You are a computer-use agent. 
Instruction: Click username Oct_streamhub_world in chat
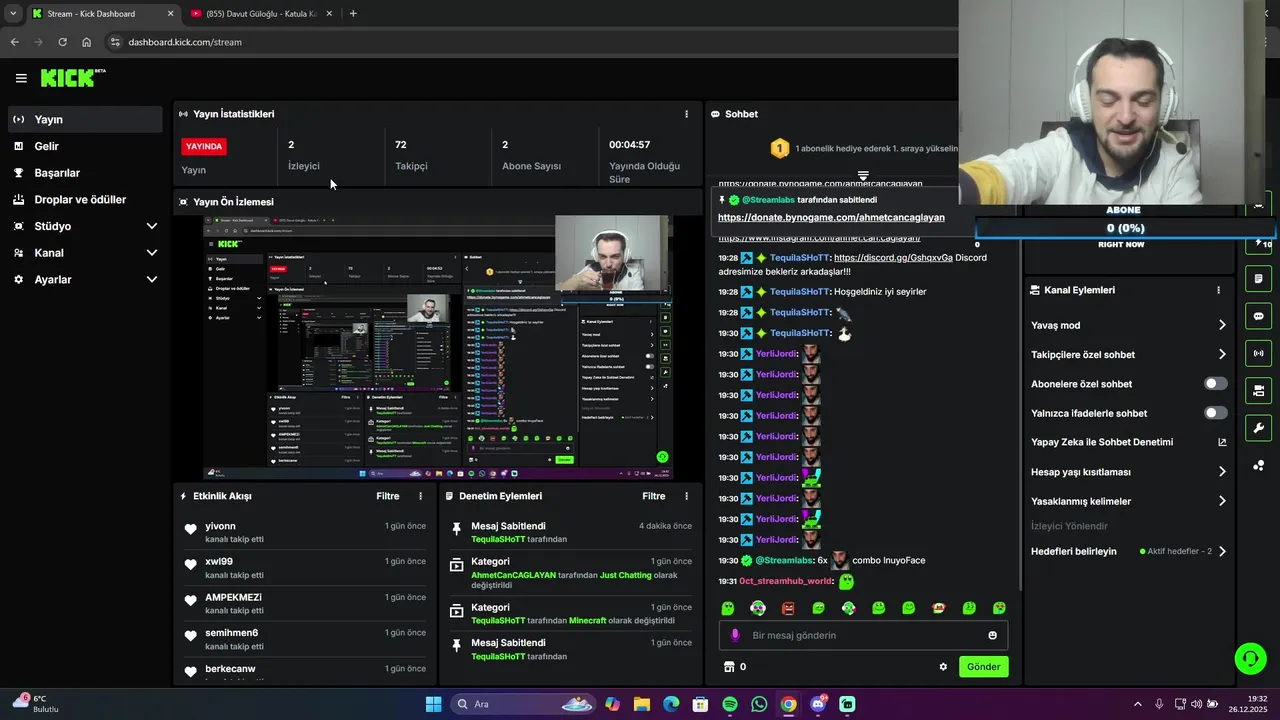pyautogui.click(x=785, y=581)
